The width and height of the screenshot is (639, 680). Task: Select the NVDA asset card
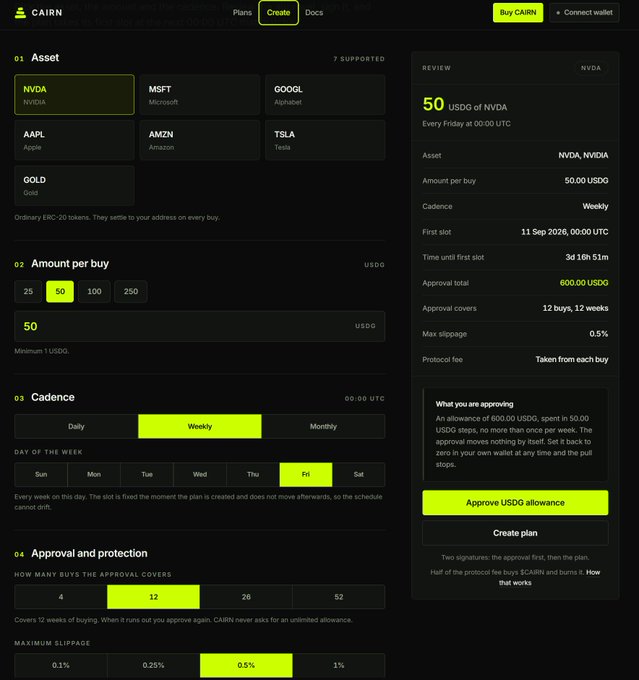[x=74, y=95]
